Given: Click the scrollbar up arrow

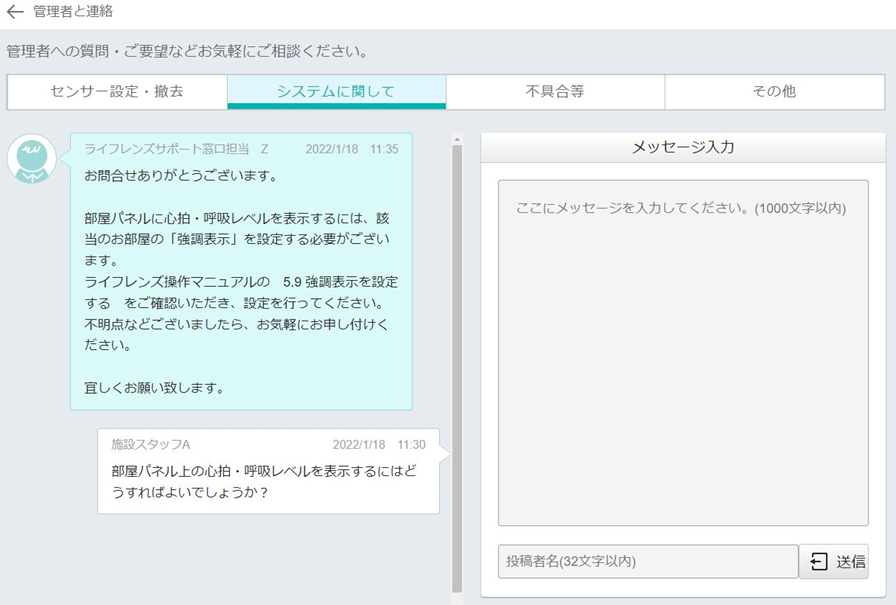Looking at the screenshot, I should [457, 139].
